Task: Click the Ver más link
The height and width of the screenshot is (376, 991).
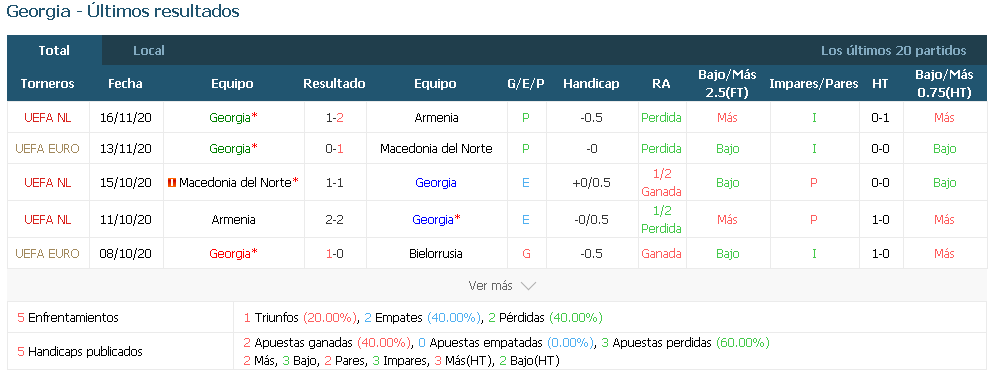Action: point(490,286)
